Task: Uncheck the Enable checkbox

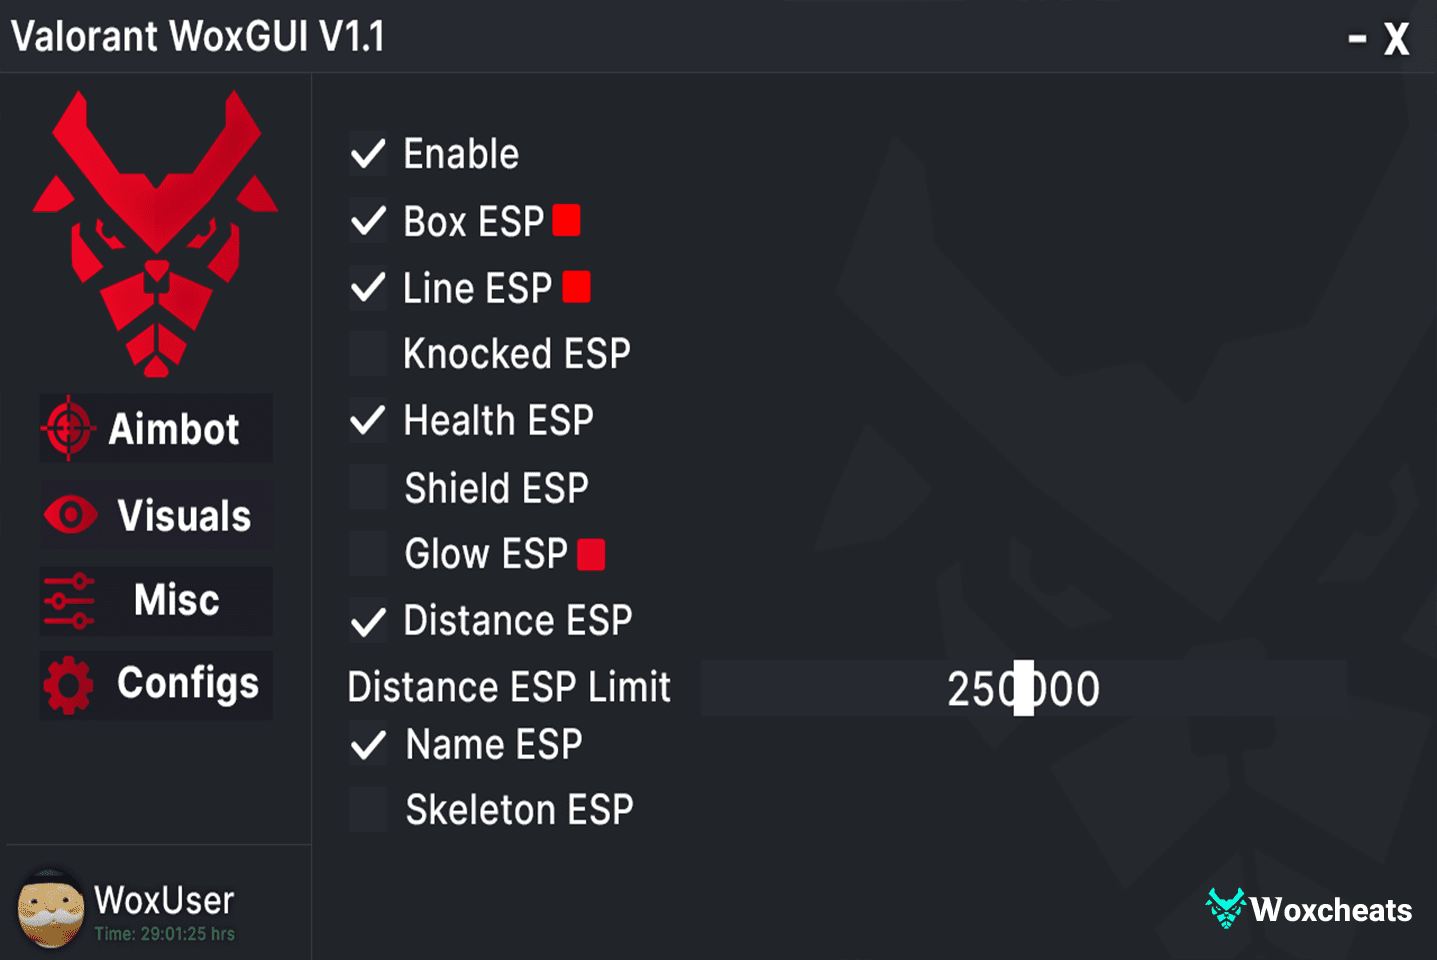Action: tap(368, 154)
